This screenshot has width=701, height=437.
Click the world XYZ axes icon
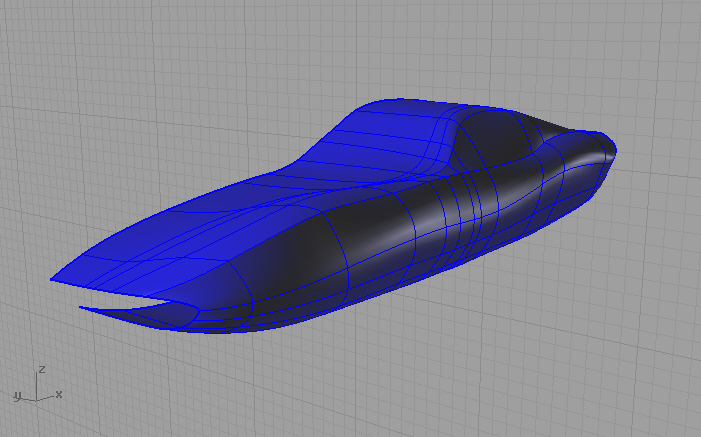(x=38, y=384)
